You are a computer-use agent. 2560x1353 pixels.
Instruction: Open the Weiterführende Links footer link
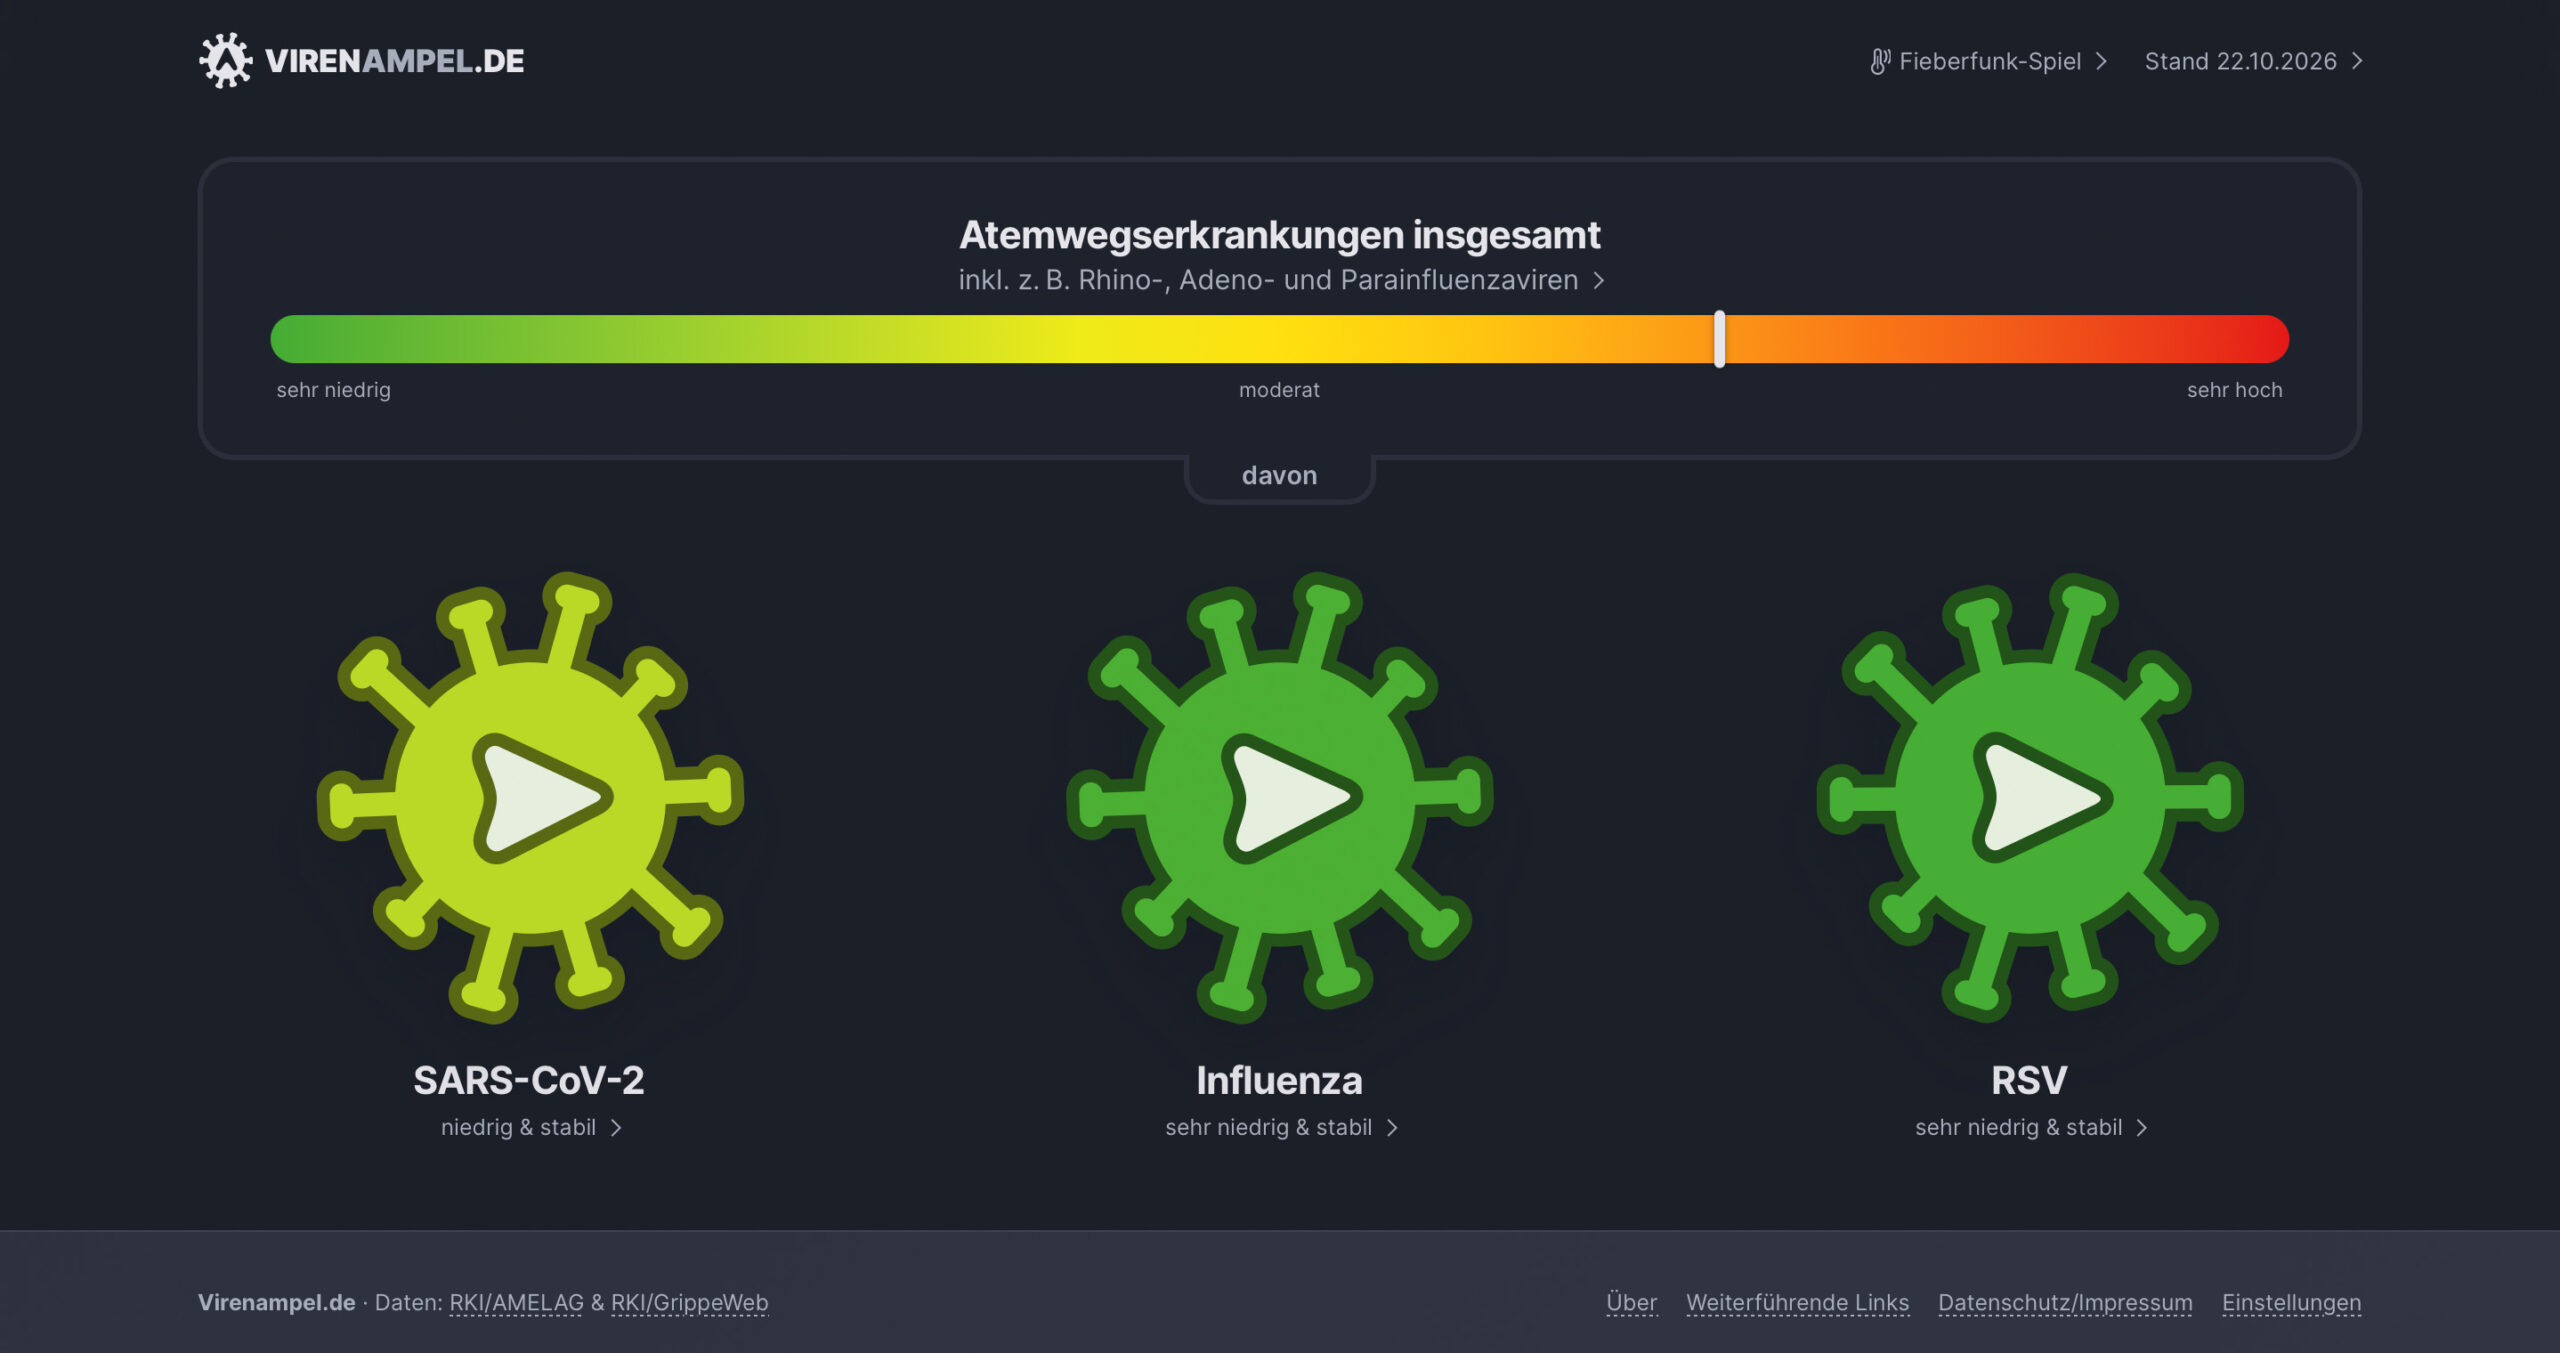coord(1797,1302)
